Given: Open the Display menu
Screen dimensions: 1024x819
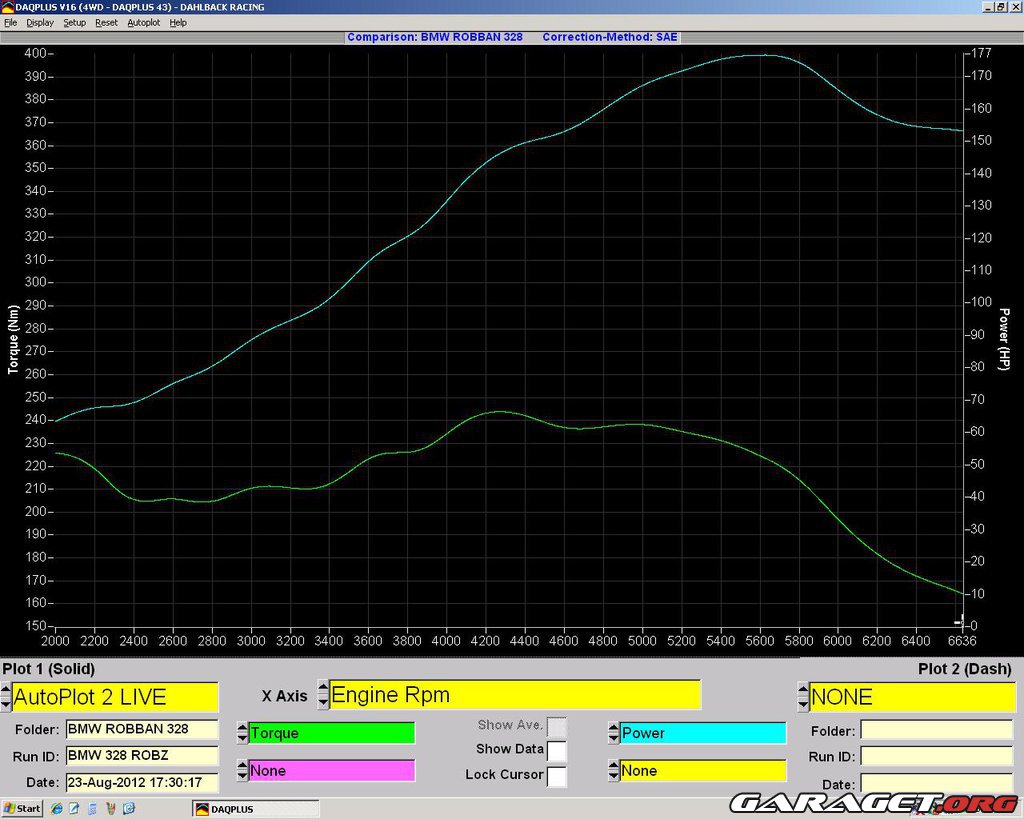Looking at the screenshot, I should pyautogui.click(x=40, y=22).
